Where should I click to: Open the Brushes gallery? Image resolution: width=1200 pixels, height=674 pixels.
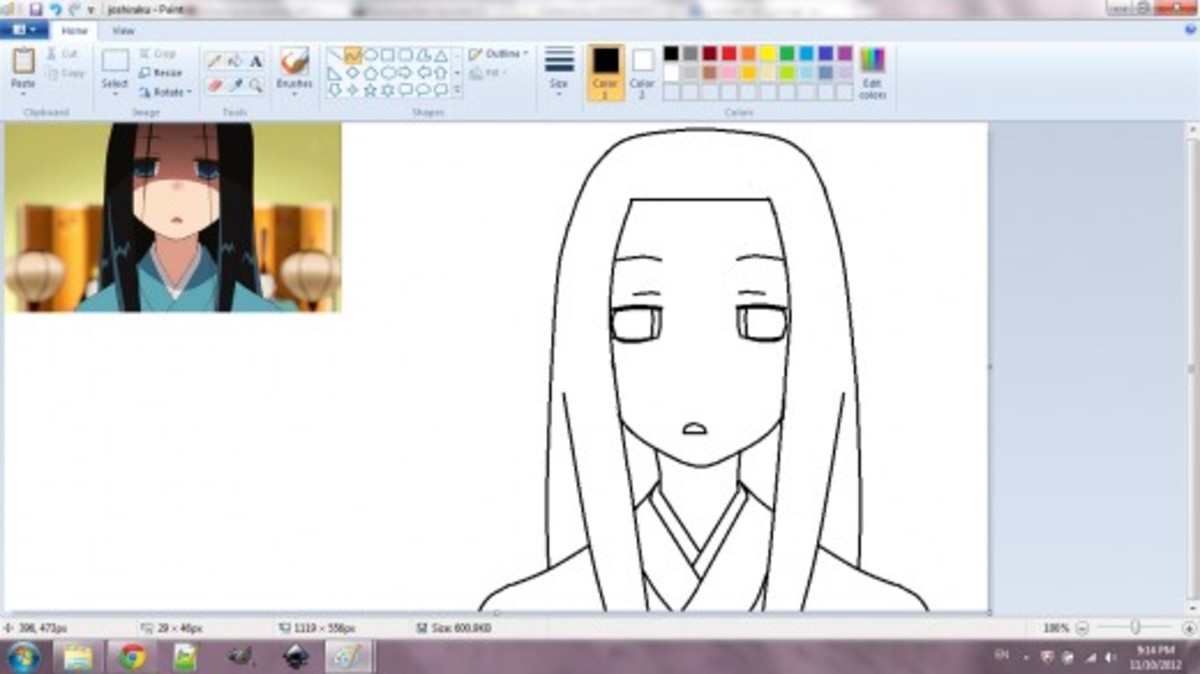(x=293, y=70)
